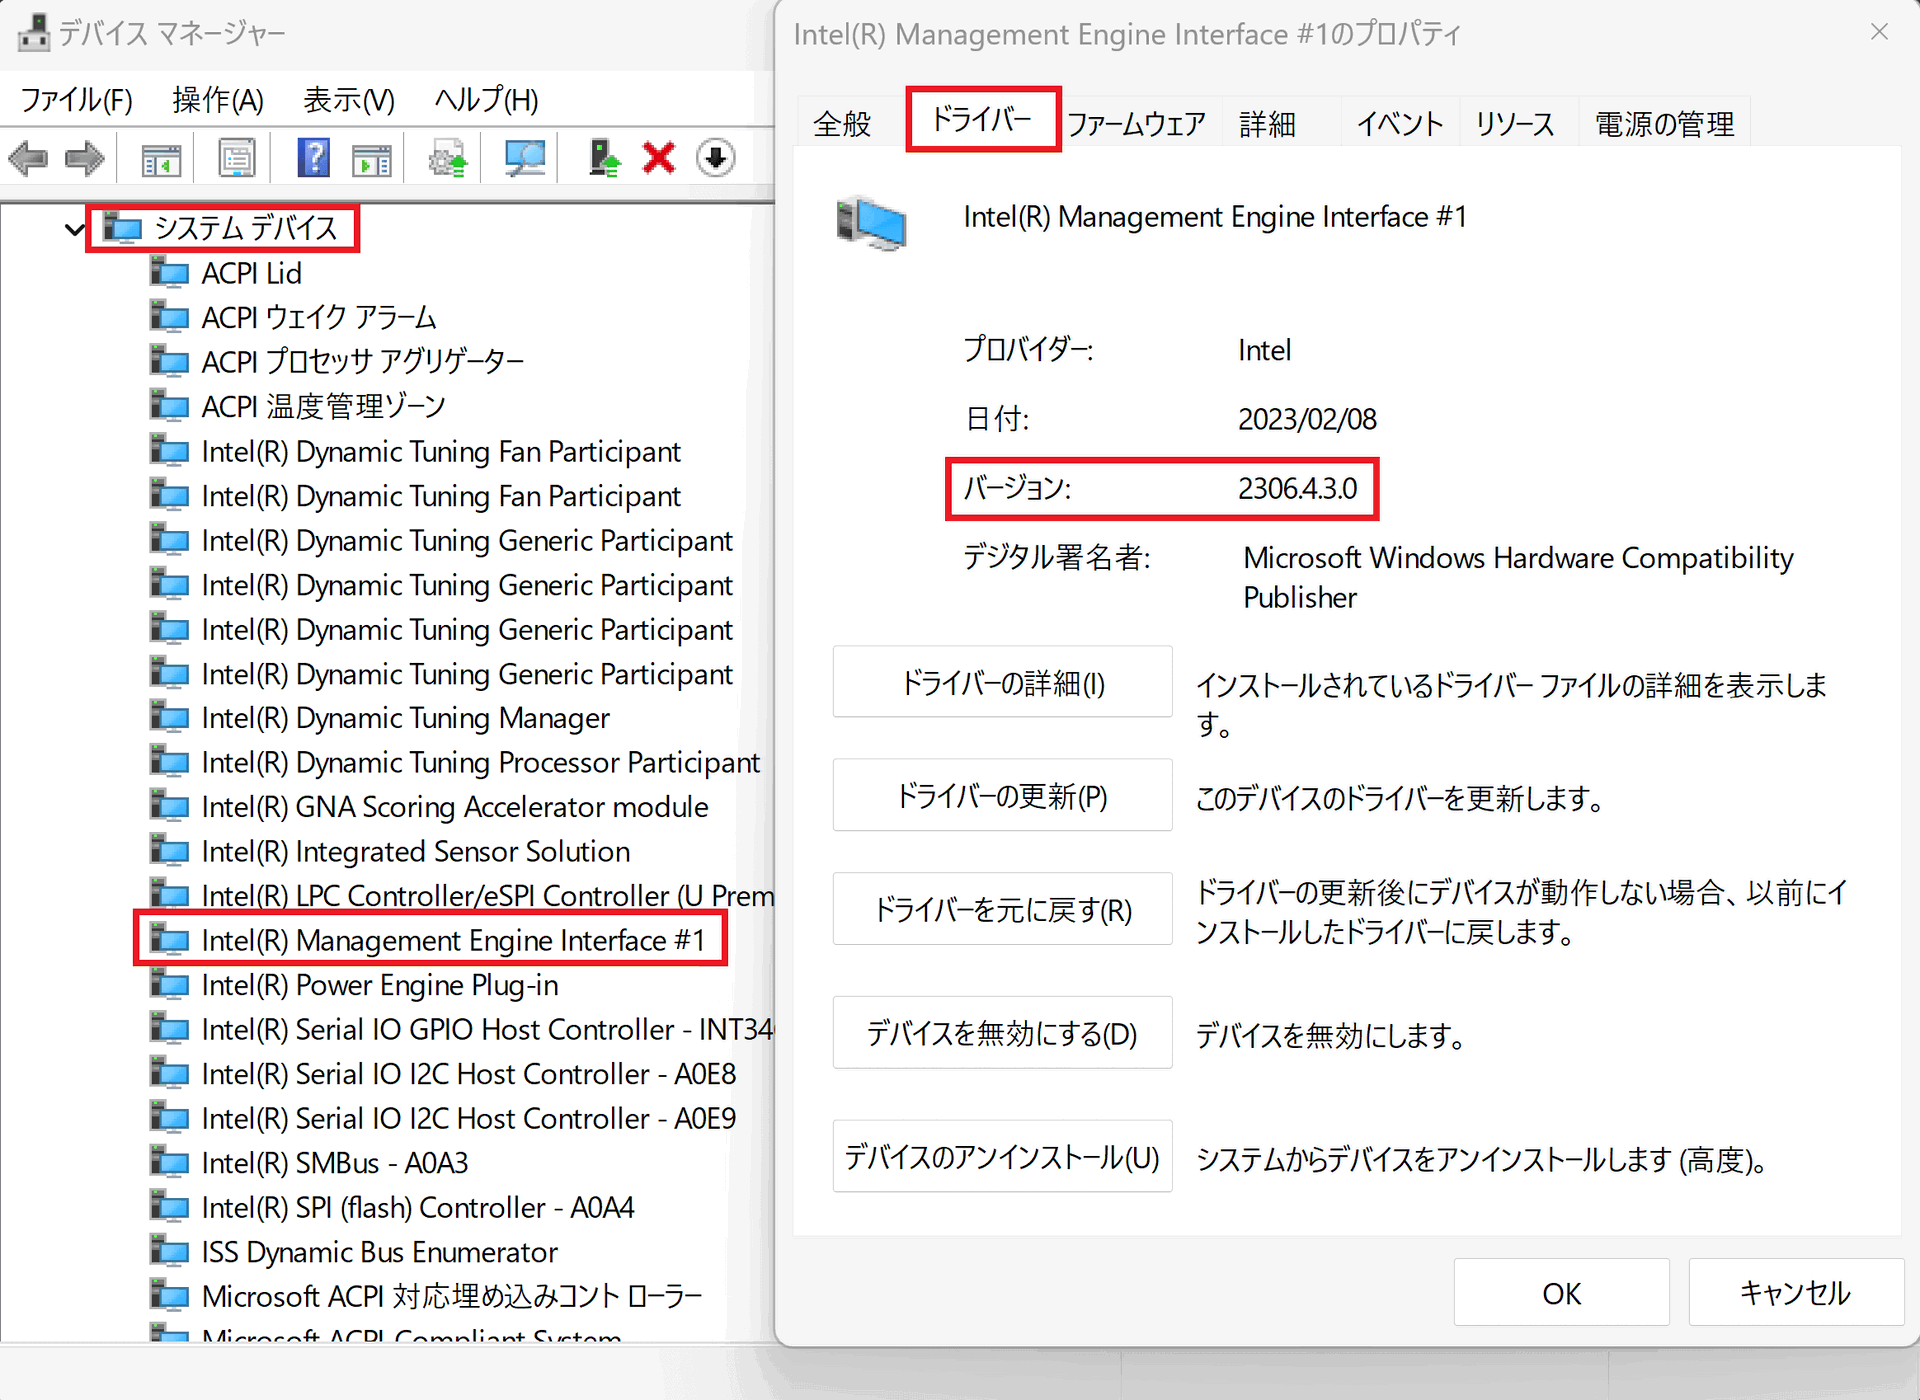Click the Forward arrow toolbar icon
The width and height of the screenshot is (1920, 1400).
click(x=85, y=158)
